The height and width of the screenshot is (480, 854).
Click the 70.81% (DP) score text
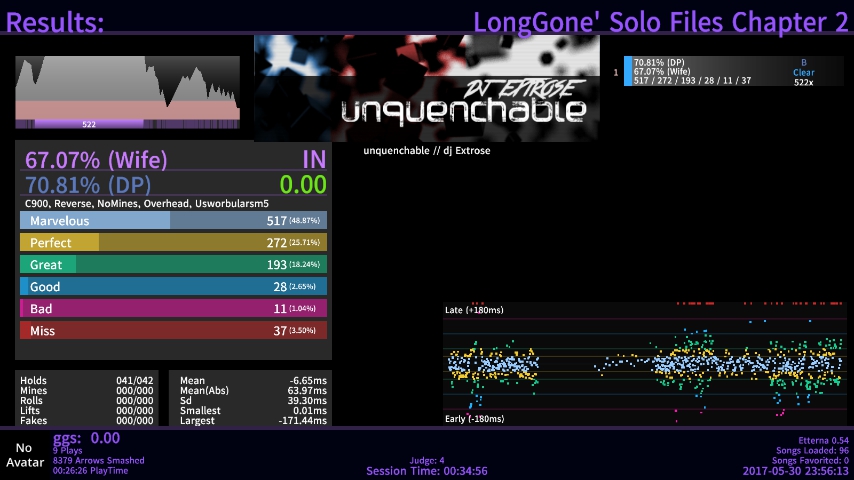click(89, 184)
